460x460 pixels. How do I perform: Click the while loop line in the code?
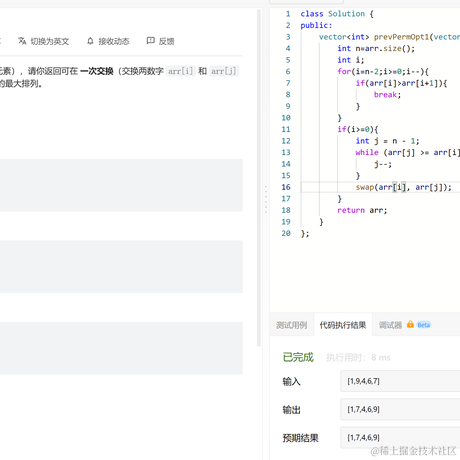(x=408, y=152)
